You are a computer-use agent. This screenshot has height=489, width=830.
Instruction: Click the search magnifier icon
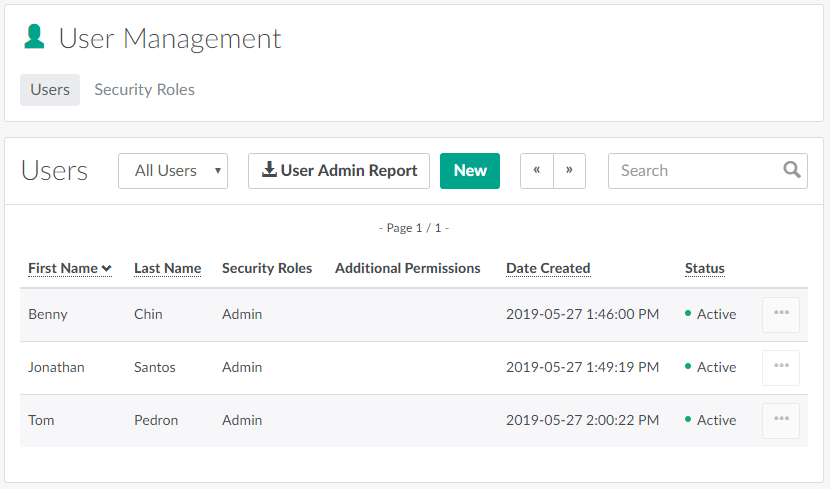792,170
